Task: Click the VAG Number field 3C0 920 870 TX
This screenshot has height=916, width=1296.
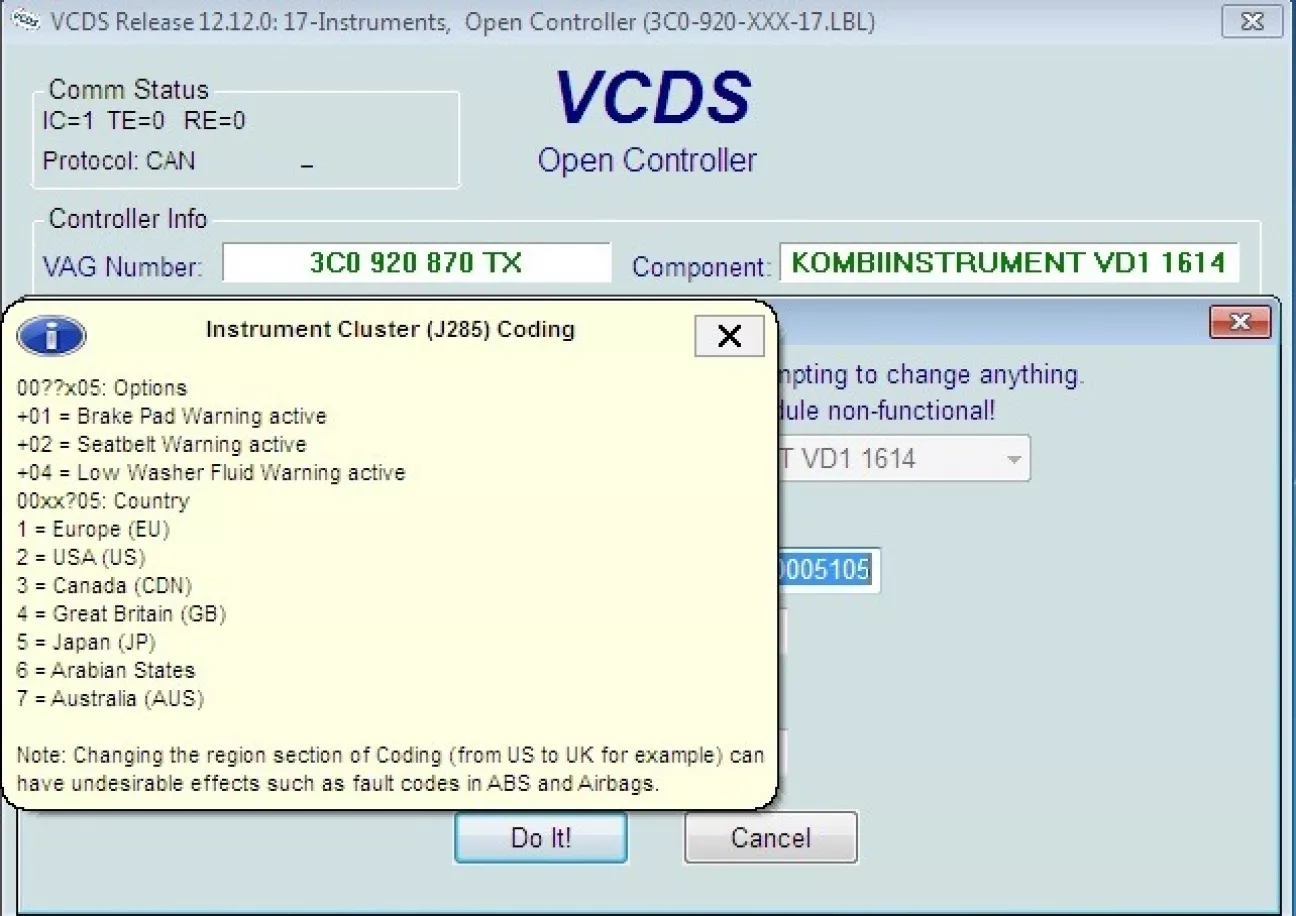Action: [415, 263]
